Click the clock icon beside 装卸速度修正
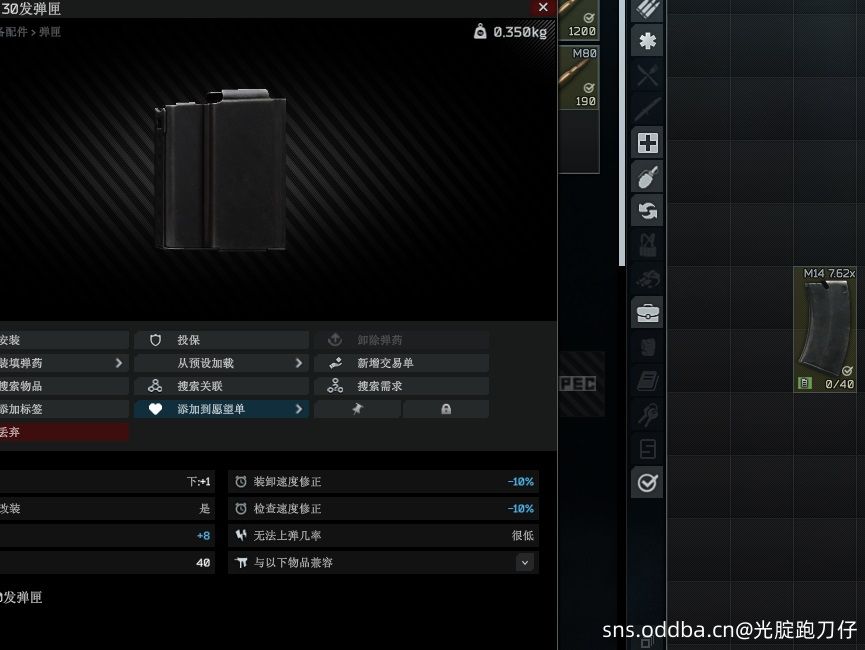The width and height of the screenshot is (865, 650). click(x=241, y=482)
